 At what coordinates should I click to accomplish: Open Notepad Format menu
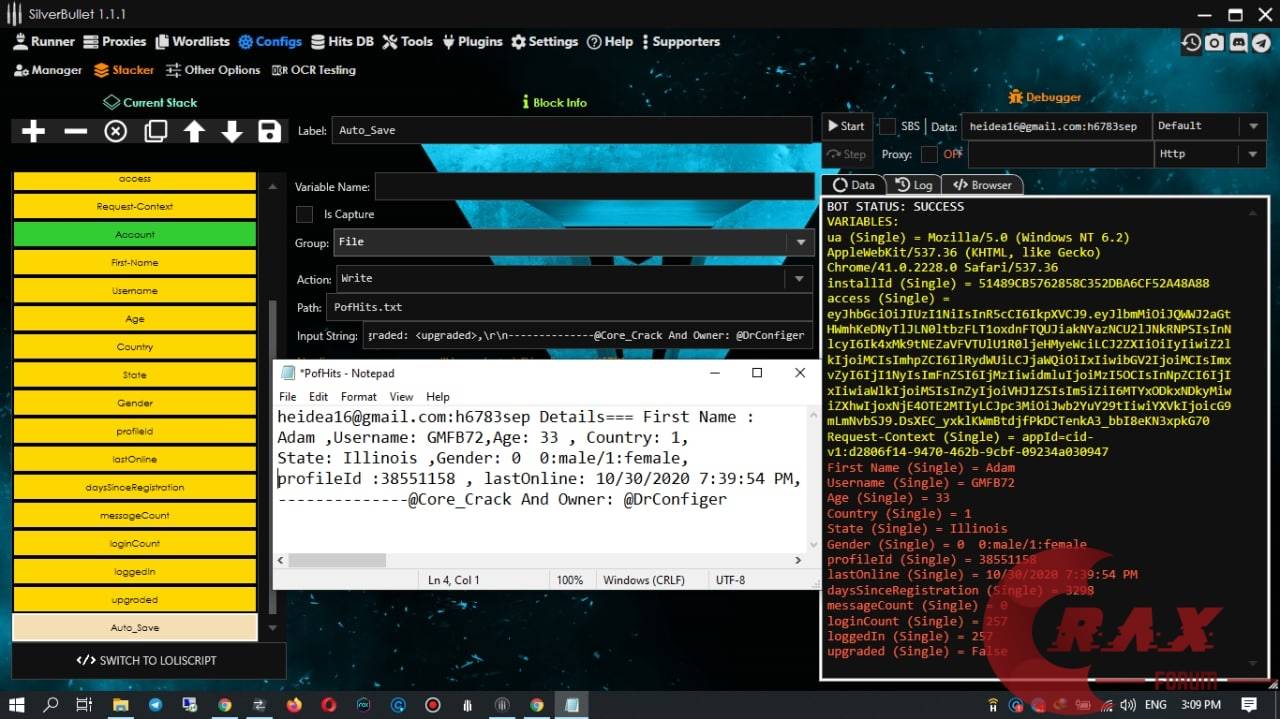[359, 396]
